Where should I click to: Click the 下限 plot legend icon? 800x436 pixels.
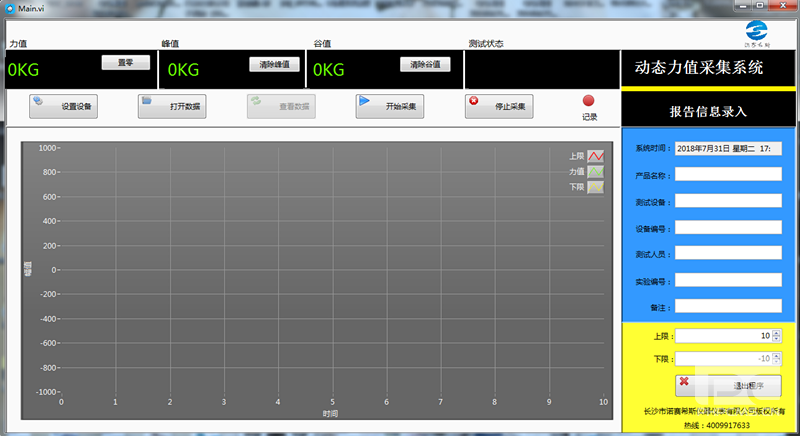(x=595, y=187)
